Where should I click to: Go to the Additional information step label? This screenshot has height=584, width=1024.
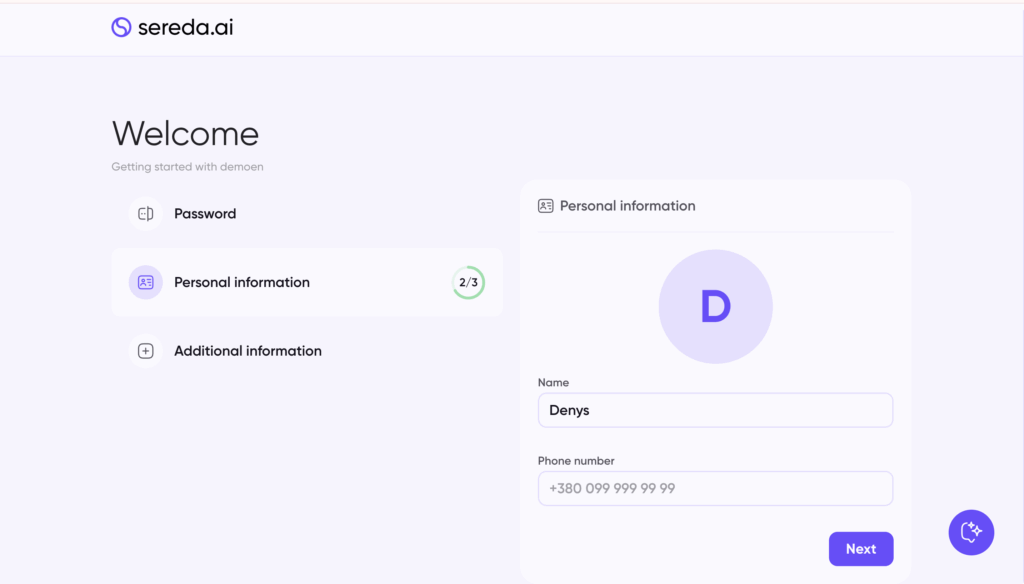coord(248,351)
